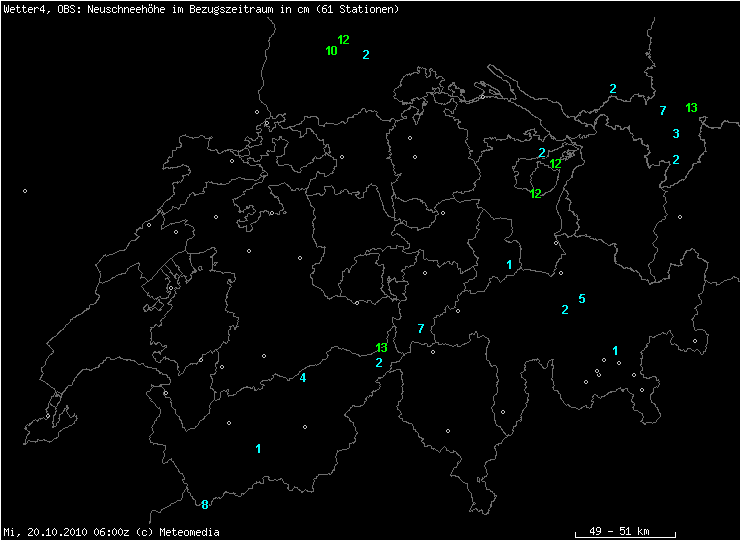Select the cyan 7 beside green 13
Screen dimensions: 740x540
[x=663, y=111]
